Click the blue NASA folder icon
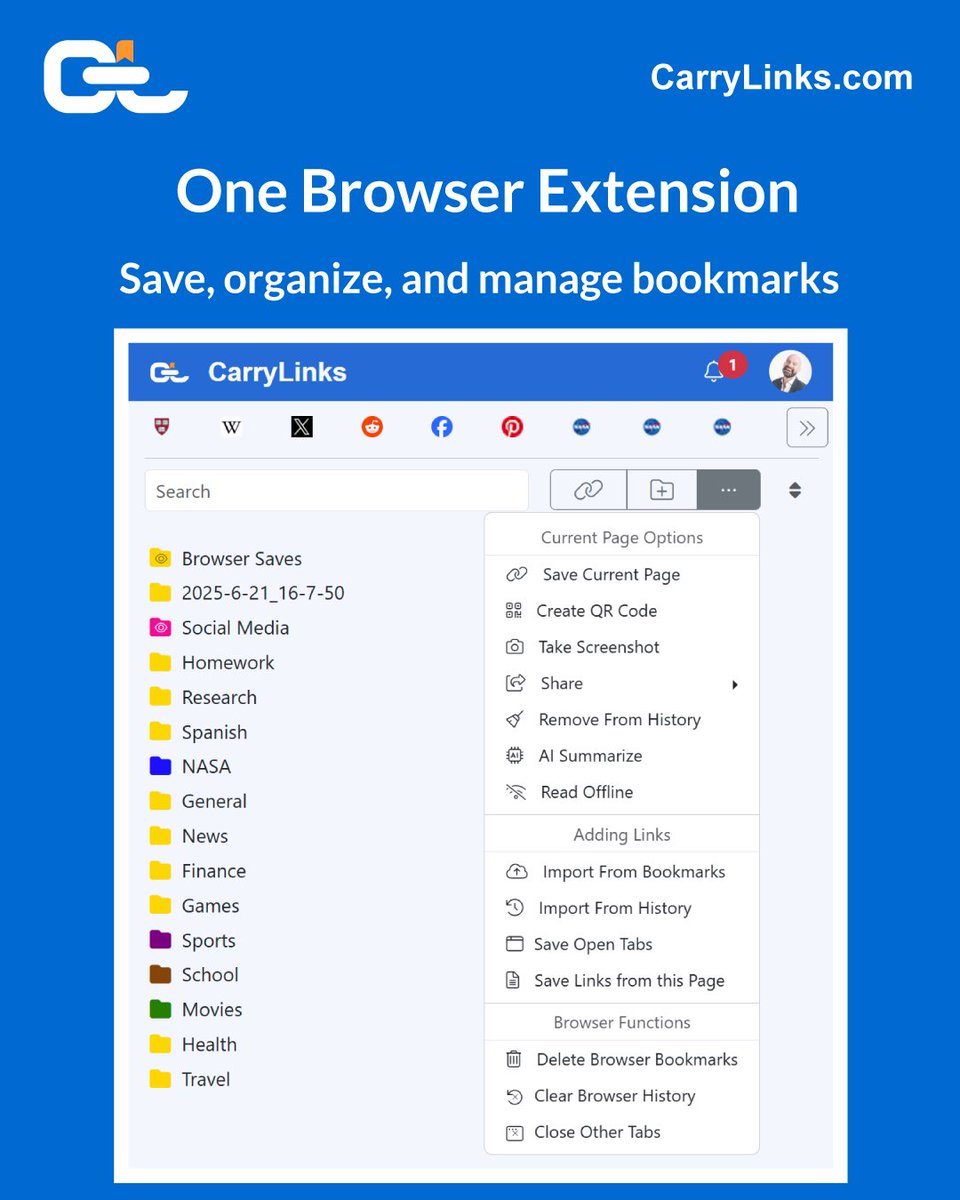The width and height of the screenshot is (960, 1200). [x=160, y=766]
